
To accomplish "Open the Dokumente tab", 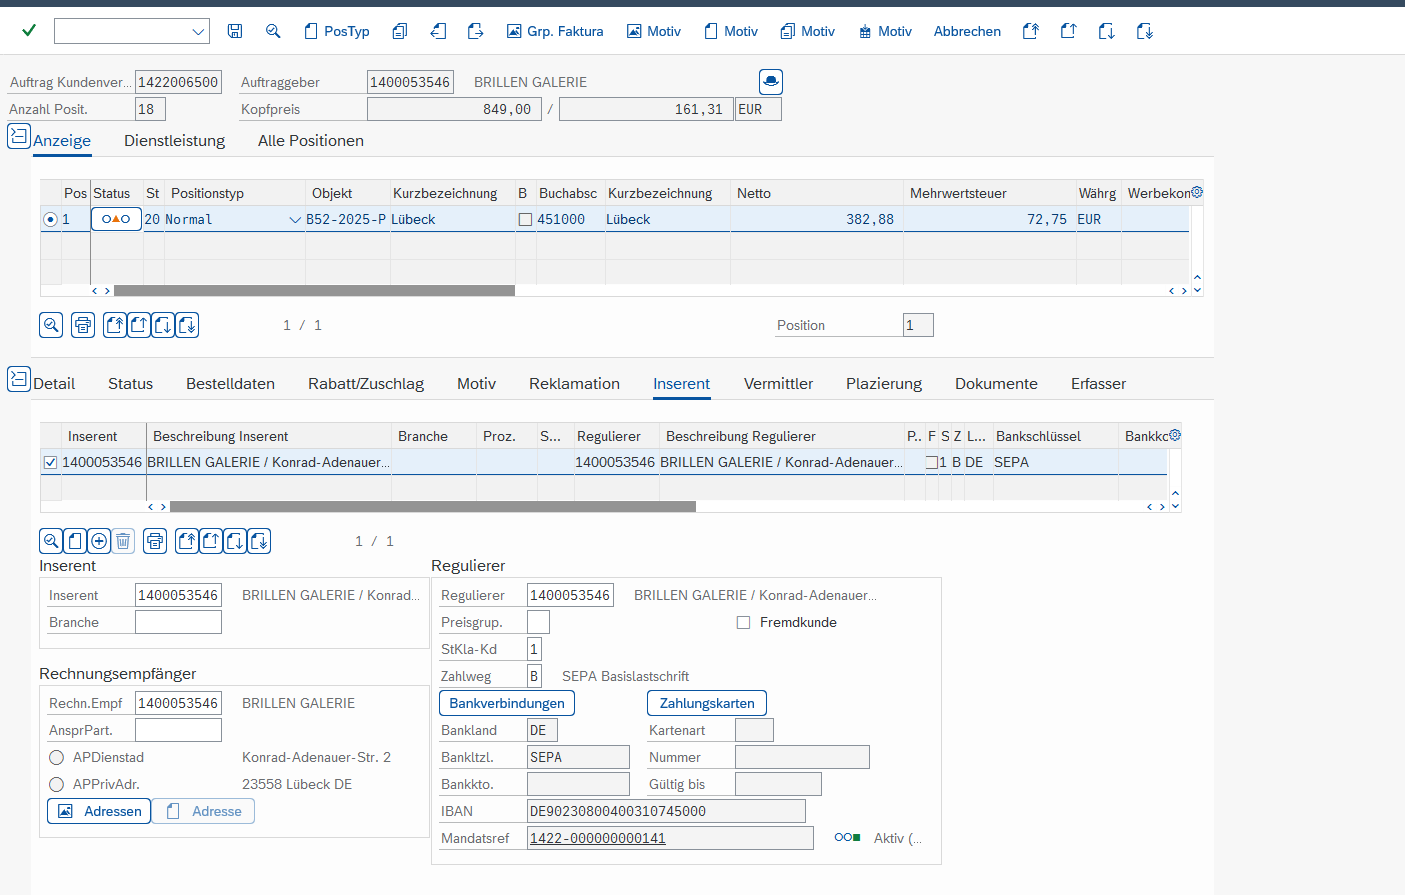I will click(996, 384).
